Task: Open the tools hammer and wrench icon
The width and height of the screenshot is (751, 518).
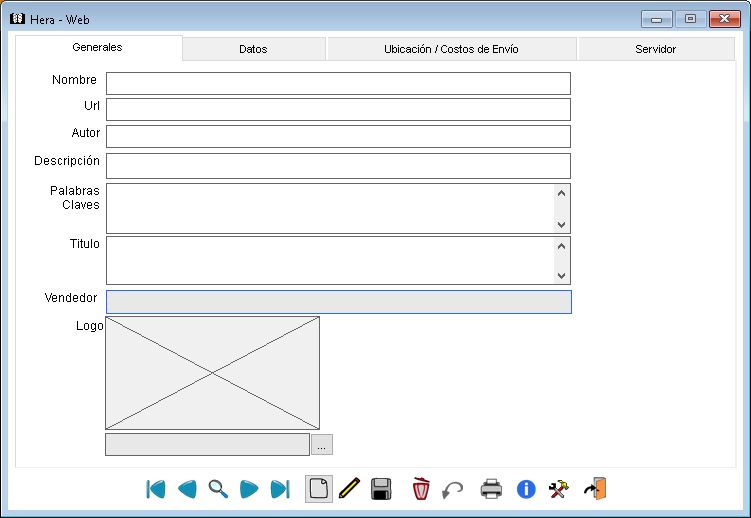Action: tap(559, 489)
